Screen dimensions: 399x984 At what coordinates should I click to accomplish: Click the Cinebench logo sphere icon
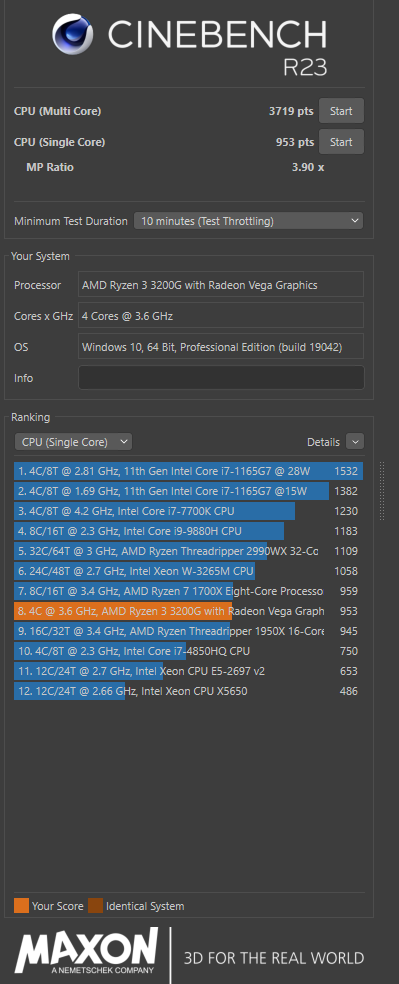[x=73, y=35]
